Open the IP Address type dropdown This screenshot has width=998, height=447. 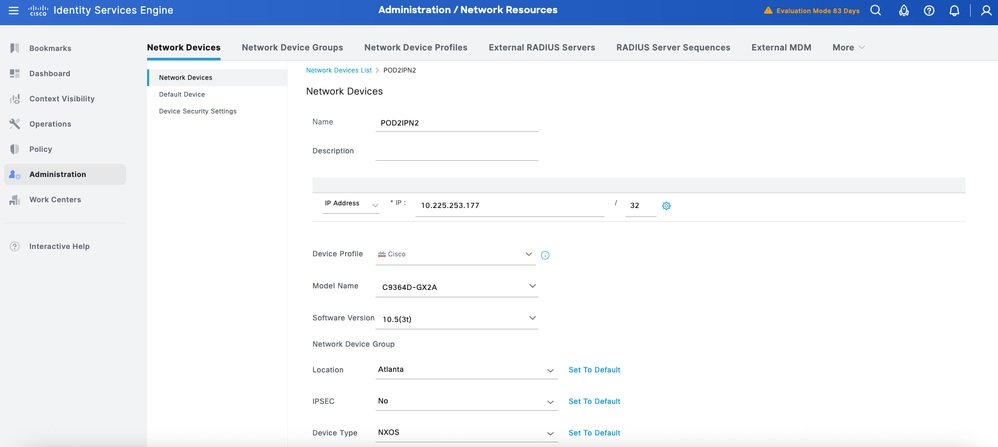coord(351,204)
